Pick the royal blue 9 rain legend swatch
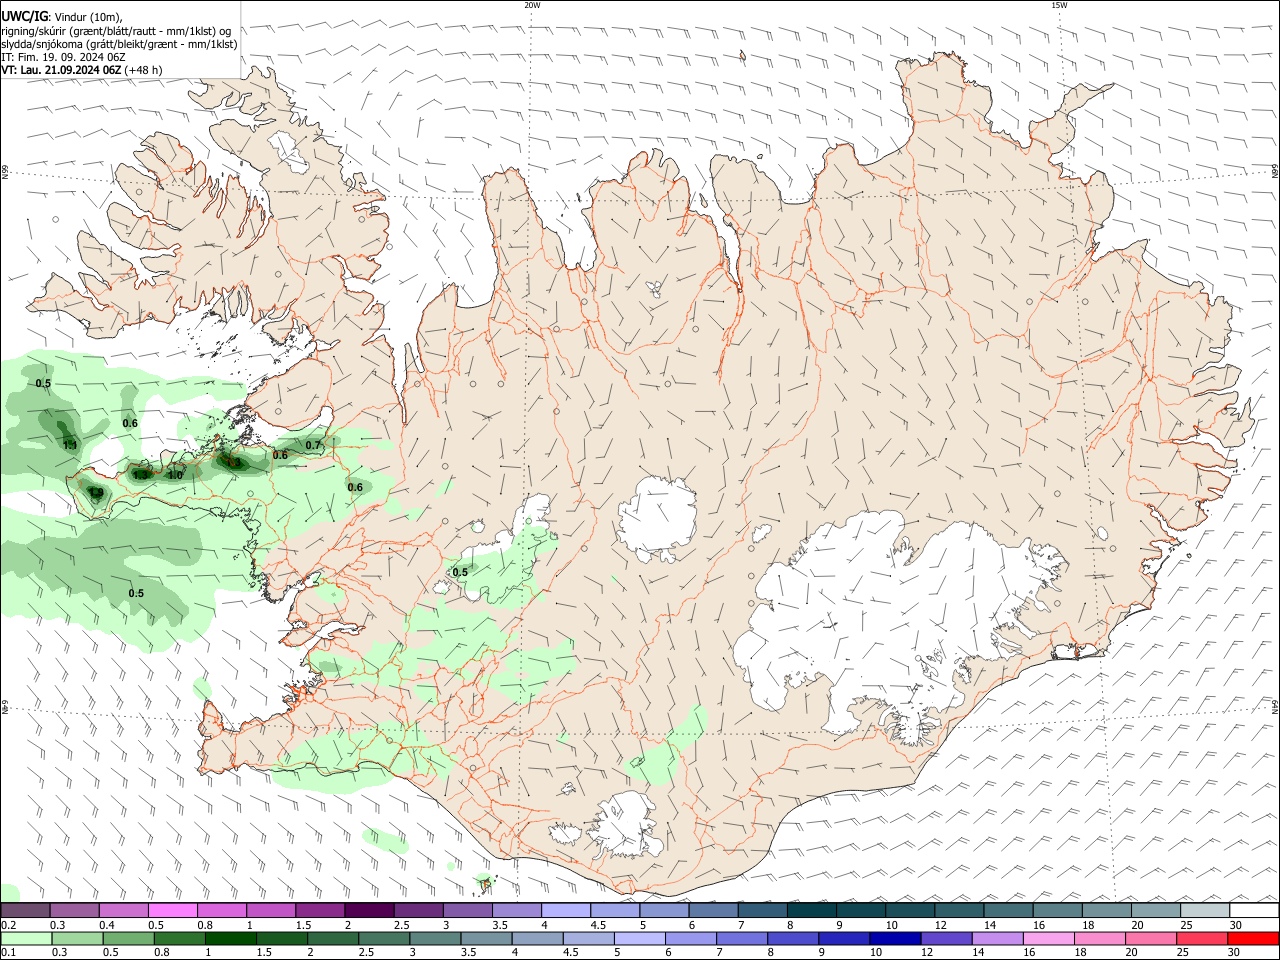This screenshot has width=1280, height=960. (845, 938)
